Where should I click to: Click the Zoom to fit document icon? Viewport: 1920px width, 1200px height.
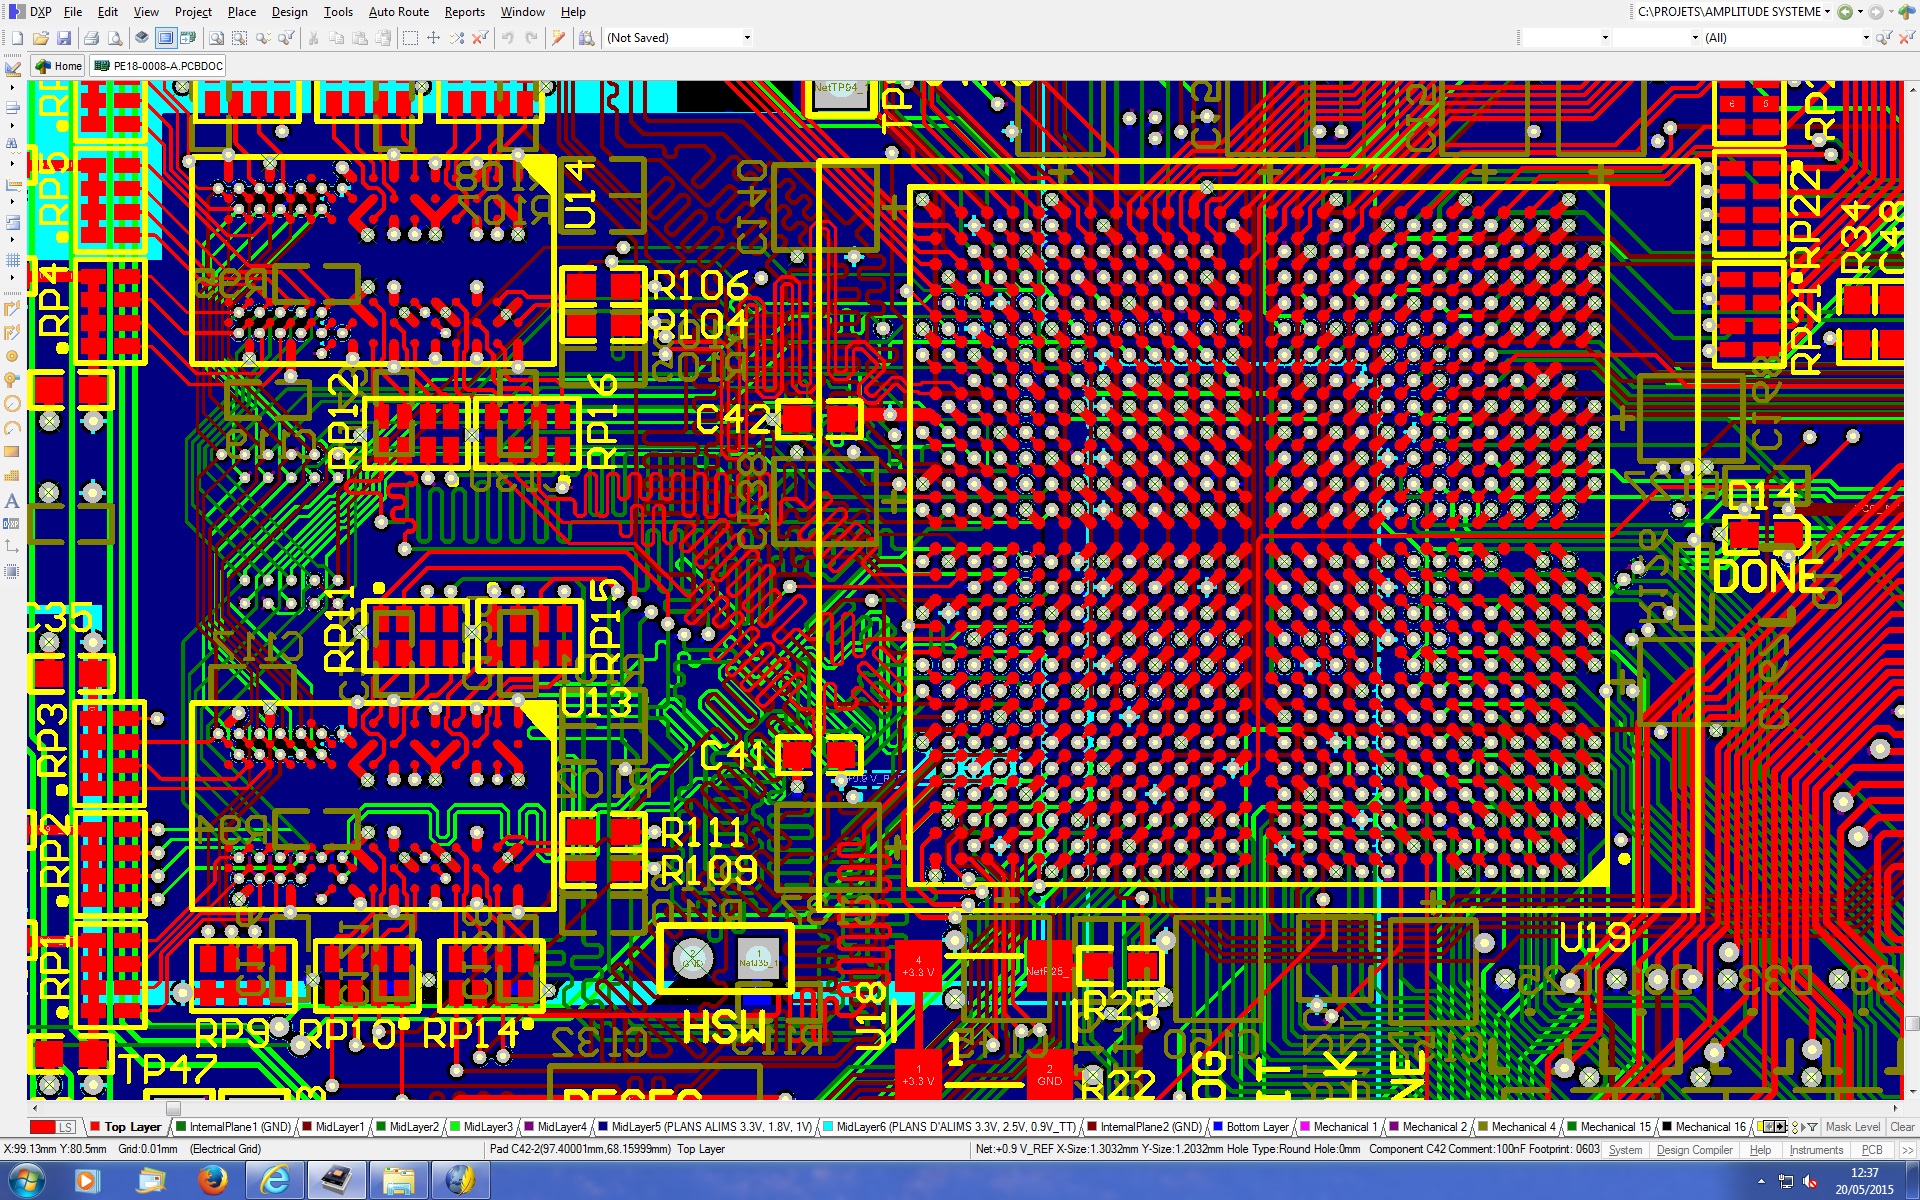pyautogui.click(x=216, y=38)
